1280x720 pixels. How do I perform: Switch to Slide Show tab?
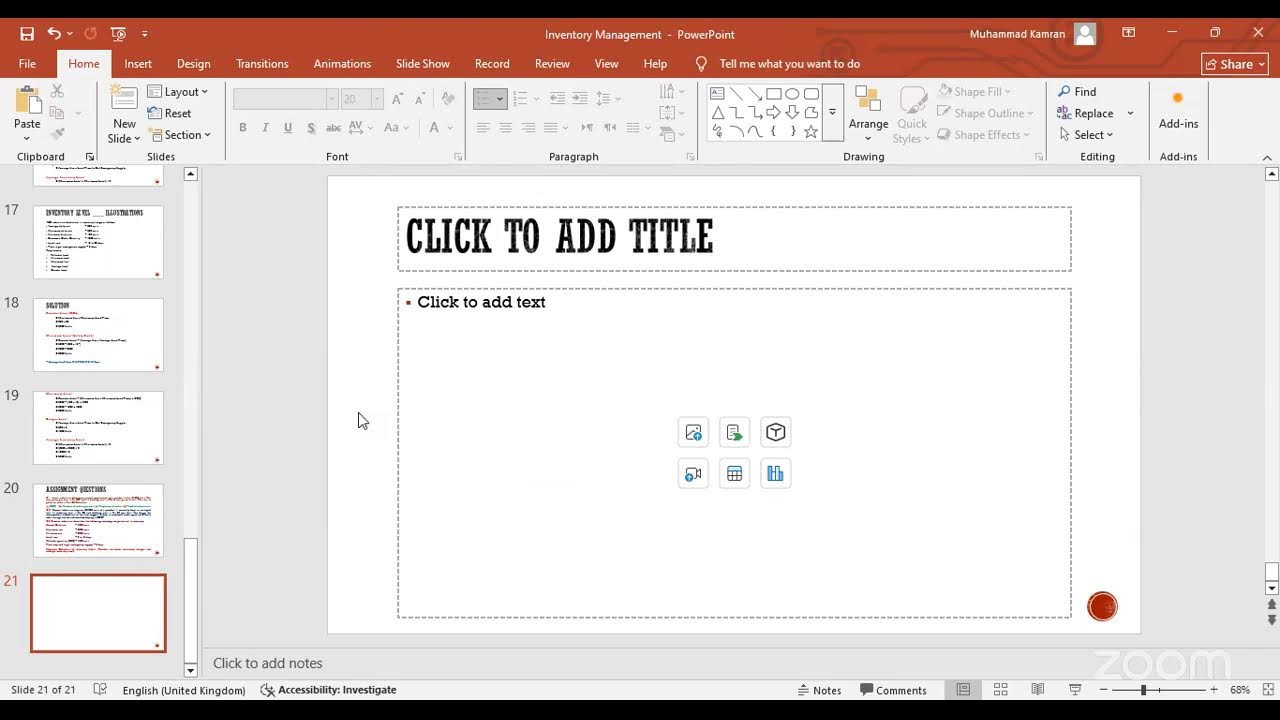[422, 64]
